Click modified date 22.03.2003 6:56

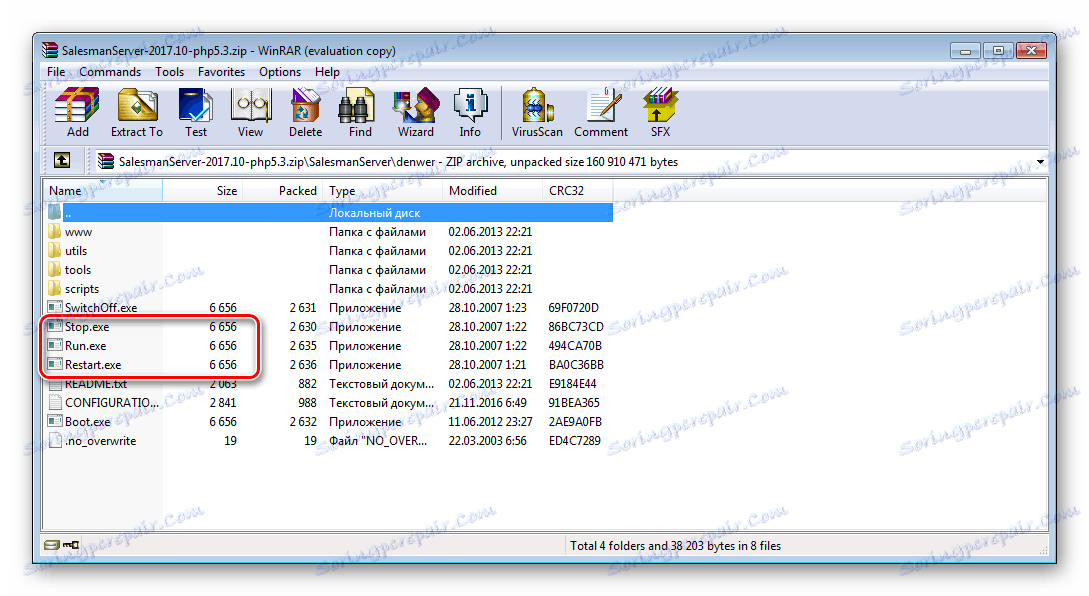pyautogui.click(x=488, y=440)
